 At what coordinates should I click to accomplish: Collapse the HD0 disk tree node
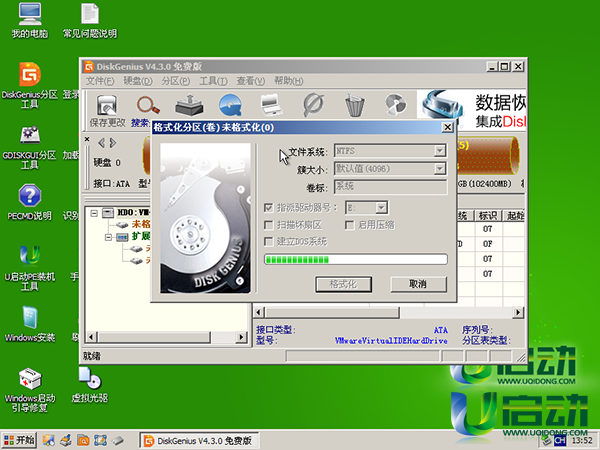94,213
